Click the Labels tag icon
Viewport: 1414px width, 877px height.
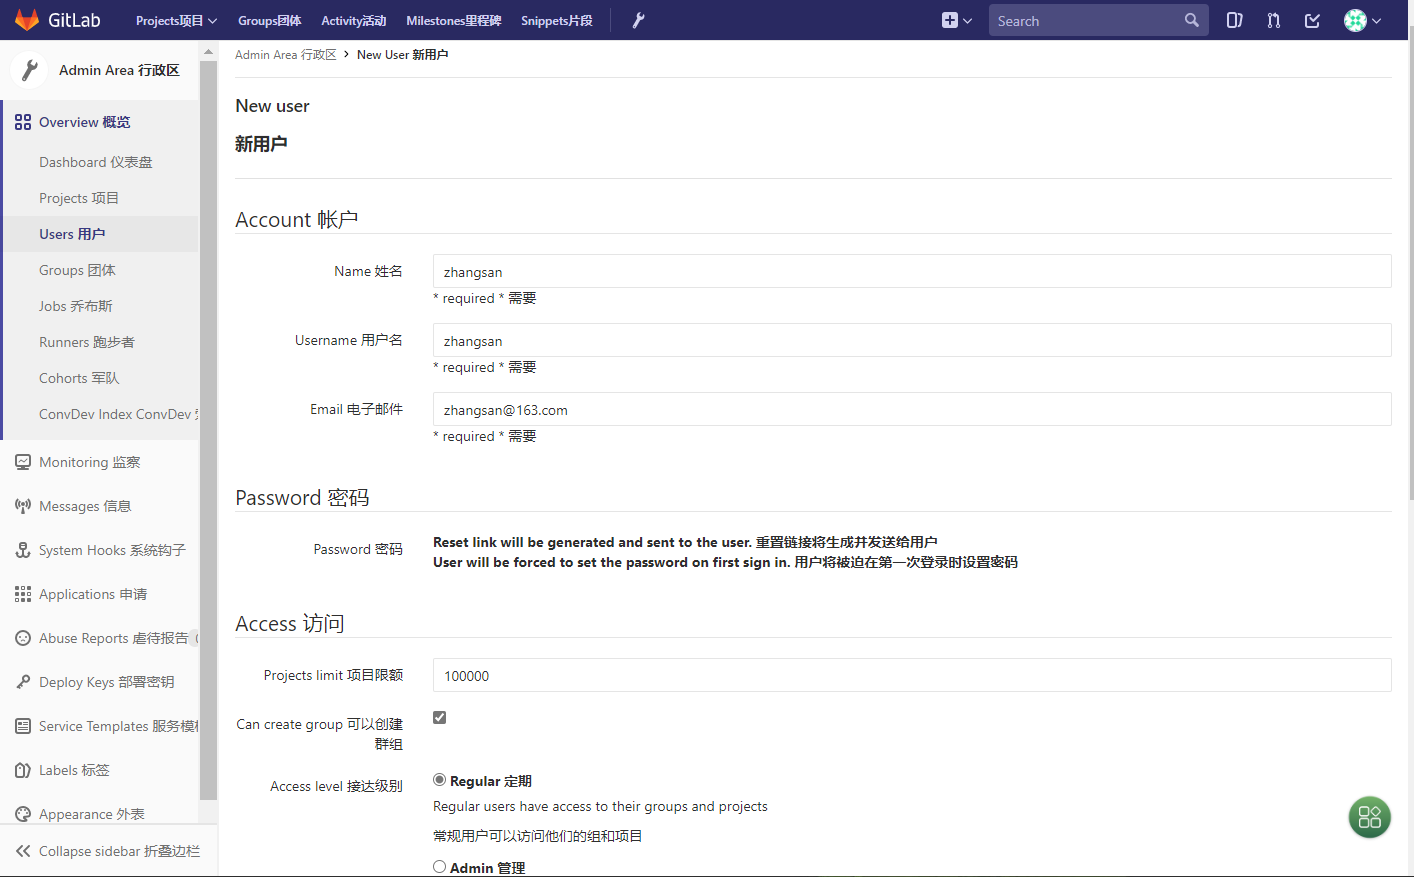(x=23, y=770)
